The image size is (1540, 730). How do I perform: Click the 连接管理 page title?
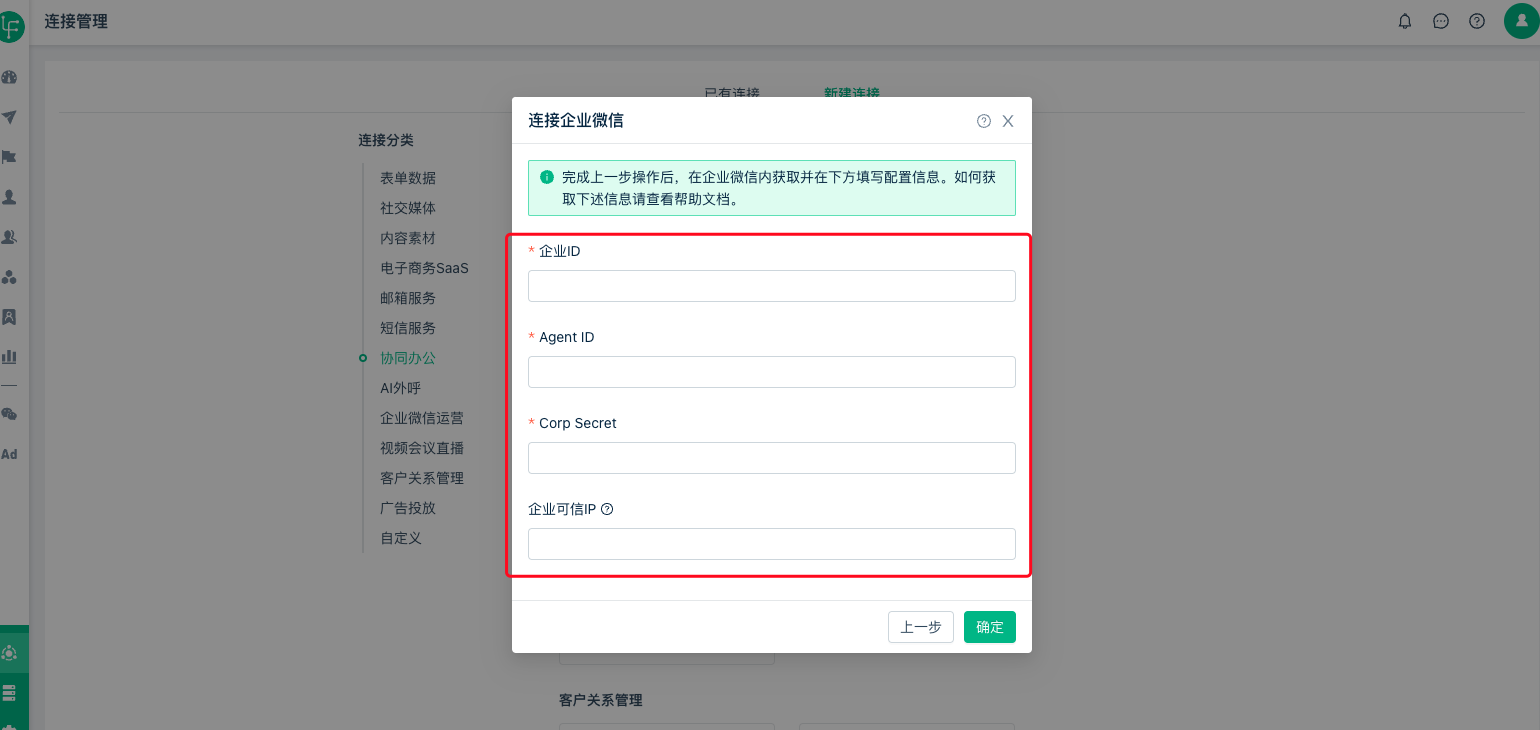[x=76, y=21]
